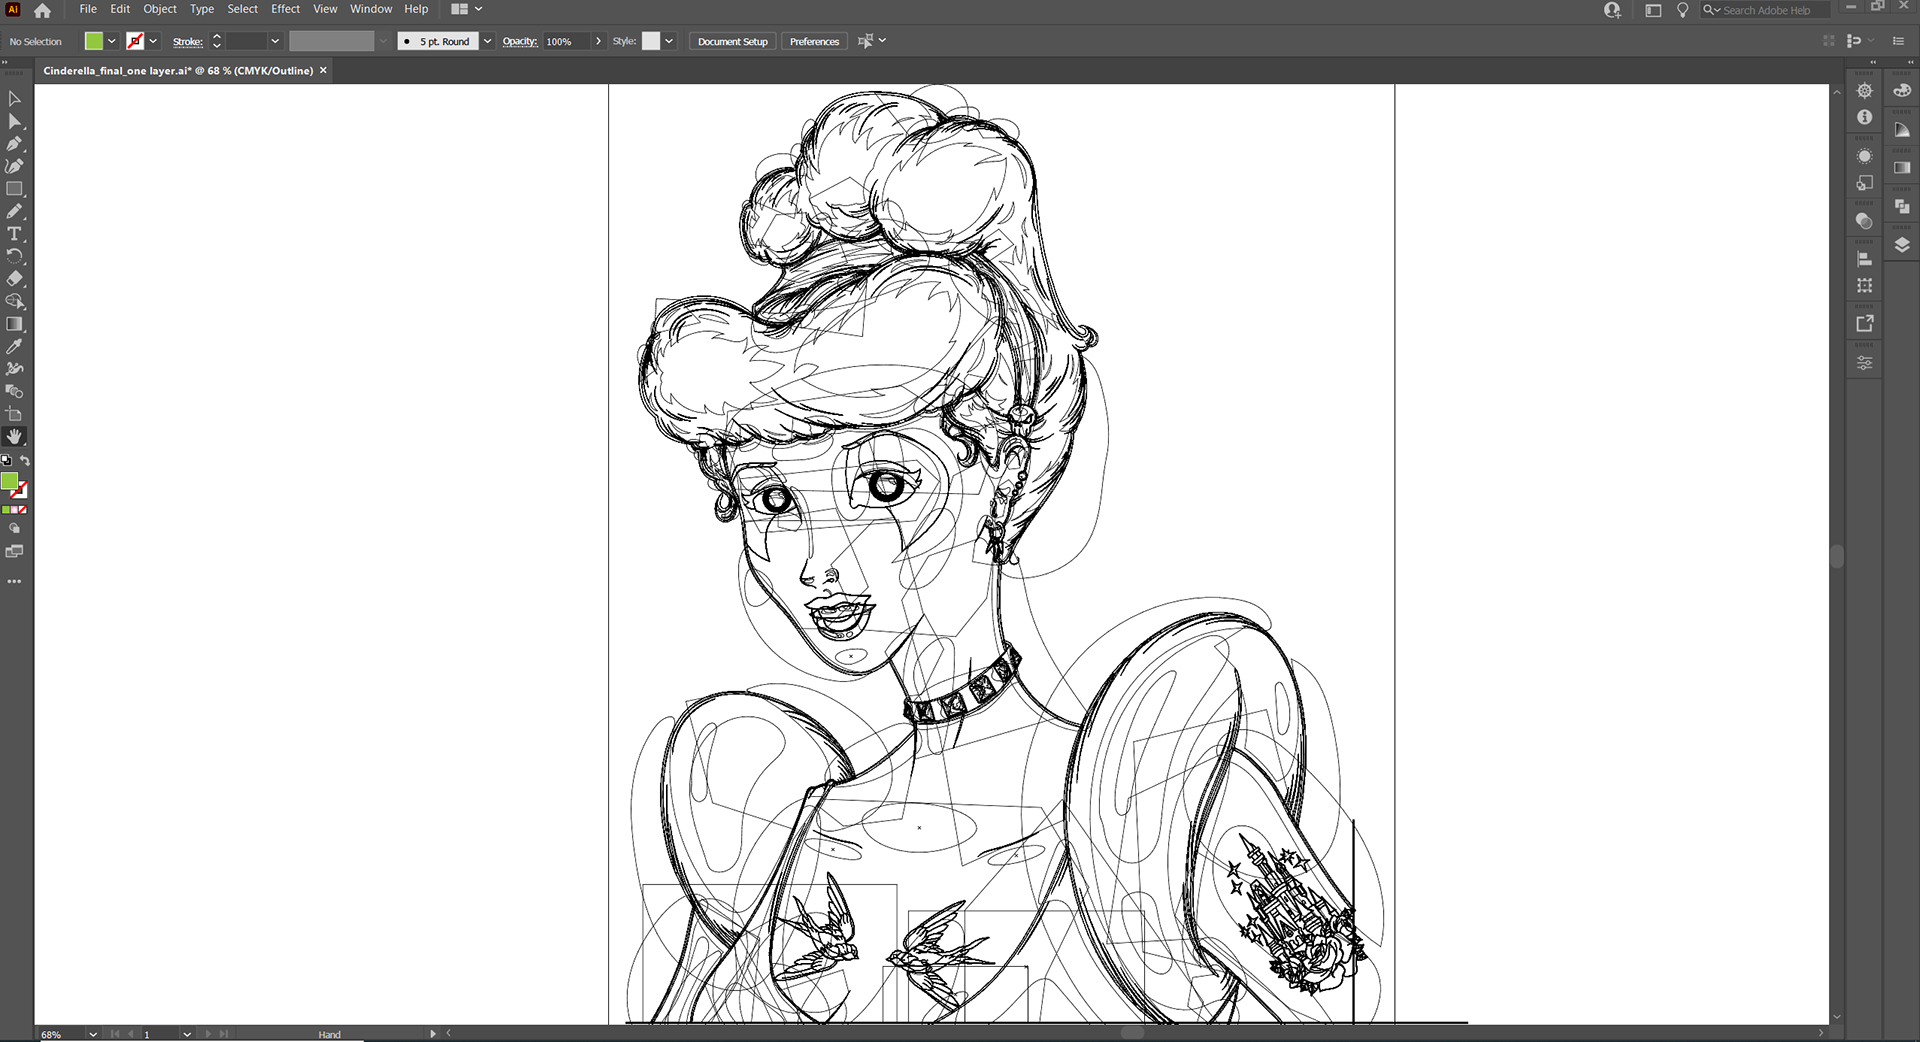Open the File menu
Image resolution: width=1920 pixels, height=1042 pixels.
click(88, 9)
